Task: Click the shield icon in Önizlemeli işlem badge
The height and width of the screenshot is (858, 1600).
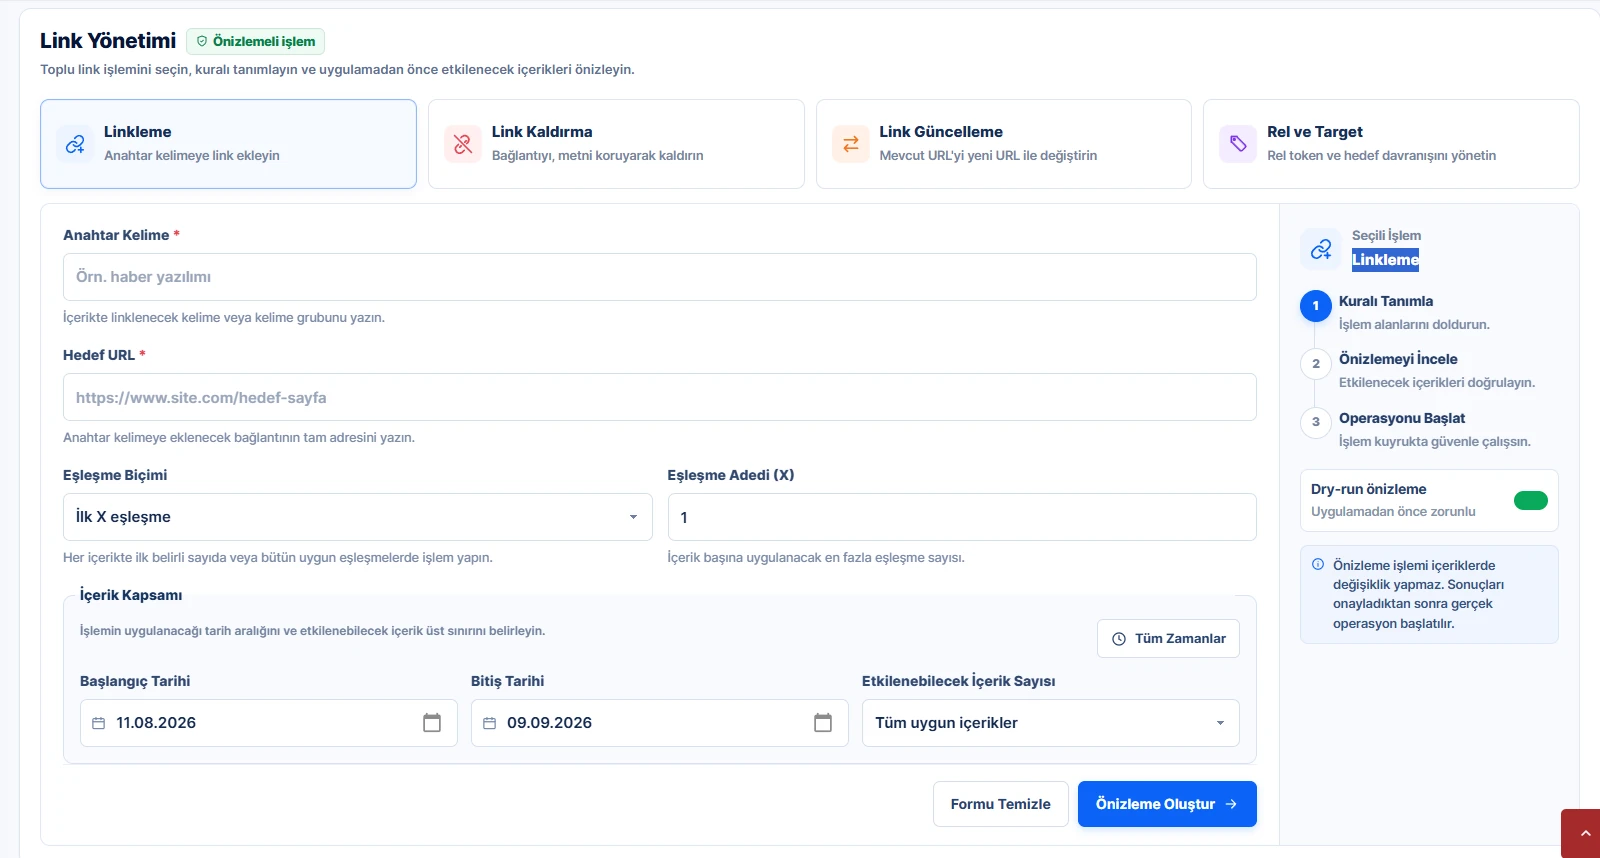Action: click(x=202, y=41)
